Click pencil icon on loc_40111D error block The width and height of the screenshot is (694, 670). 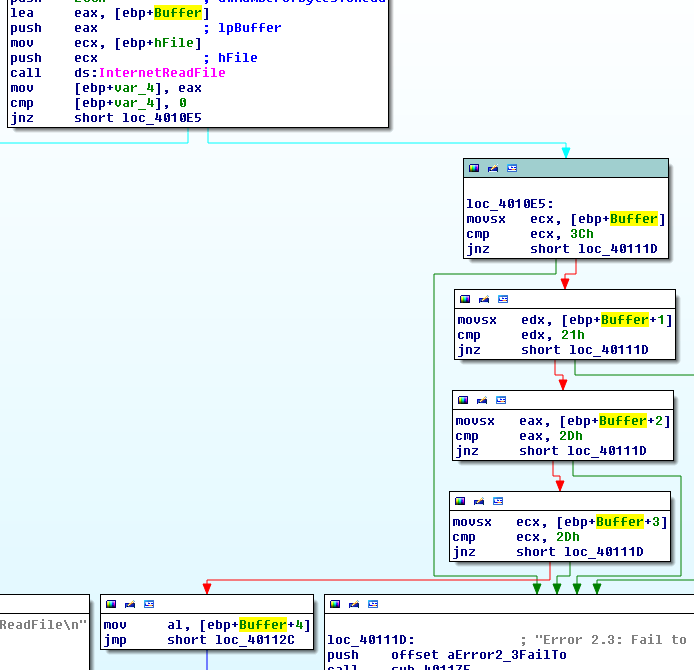point(354,604)
